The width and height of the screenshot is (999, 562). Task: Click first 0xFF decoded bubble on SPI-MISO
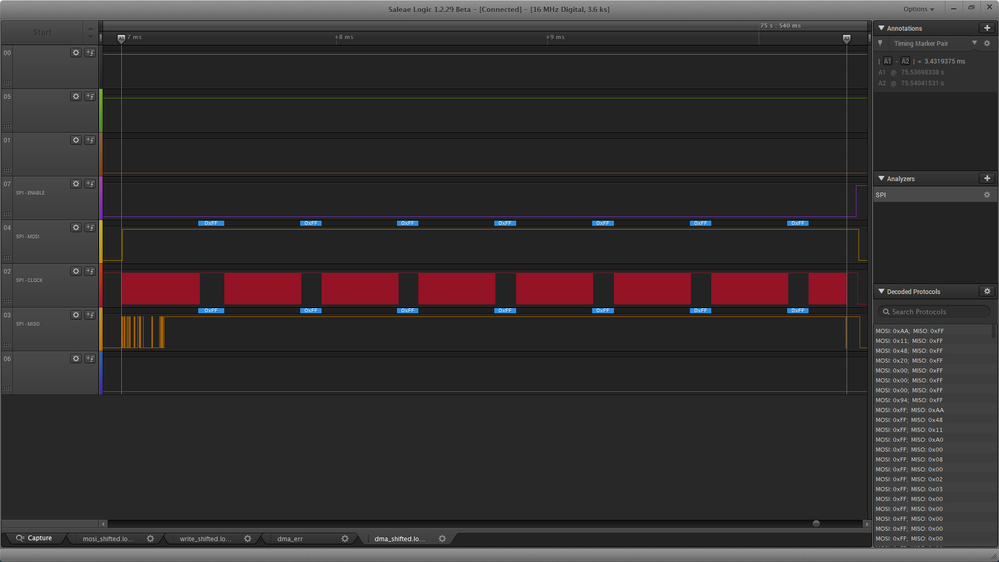[211, 310]
